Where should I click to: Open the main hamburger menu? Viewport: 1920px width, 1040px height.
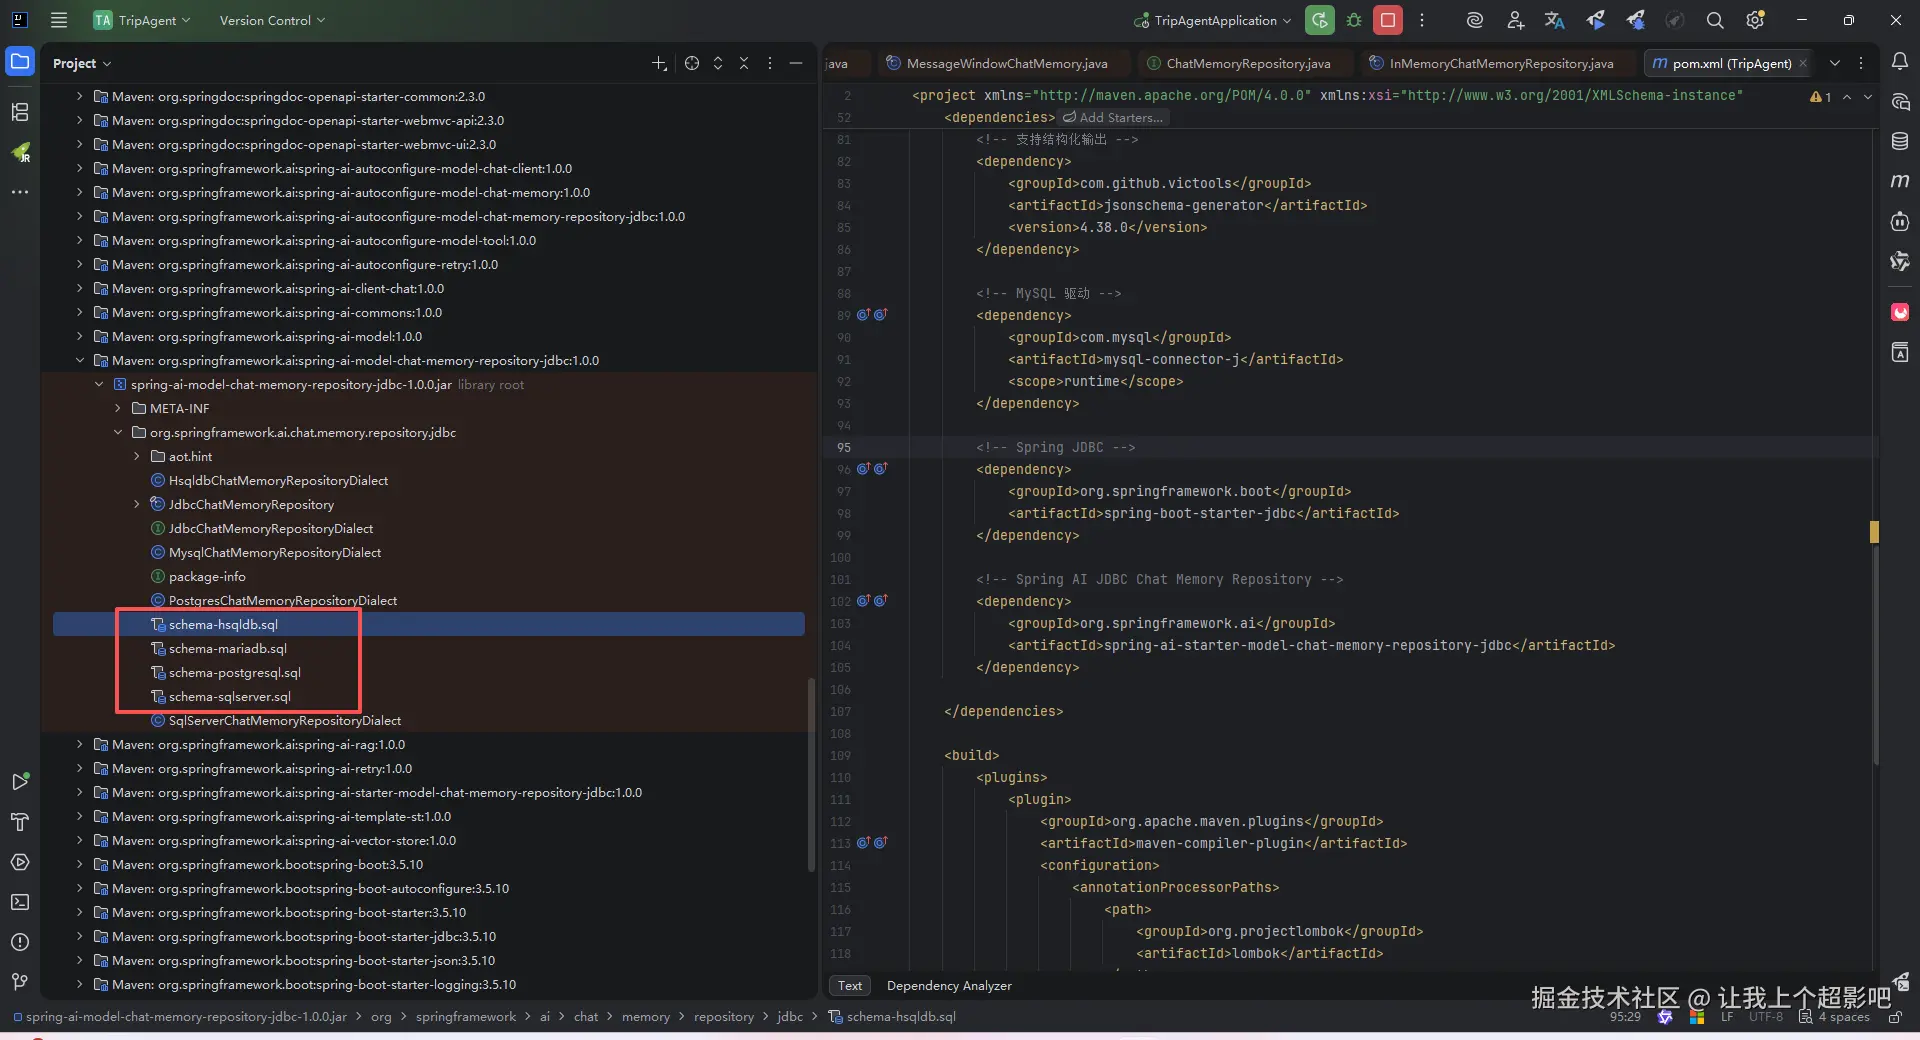coord(59,20)
